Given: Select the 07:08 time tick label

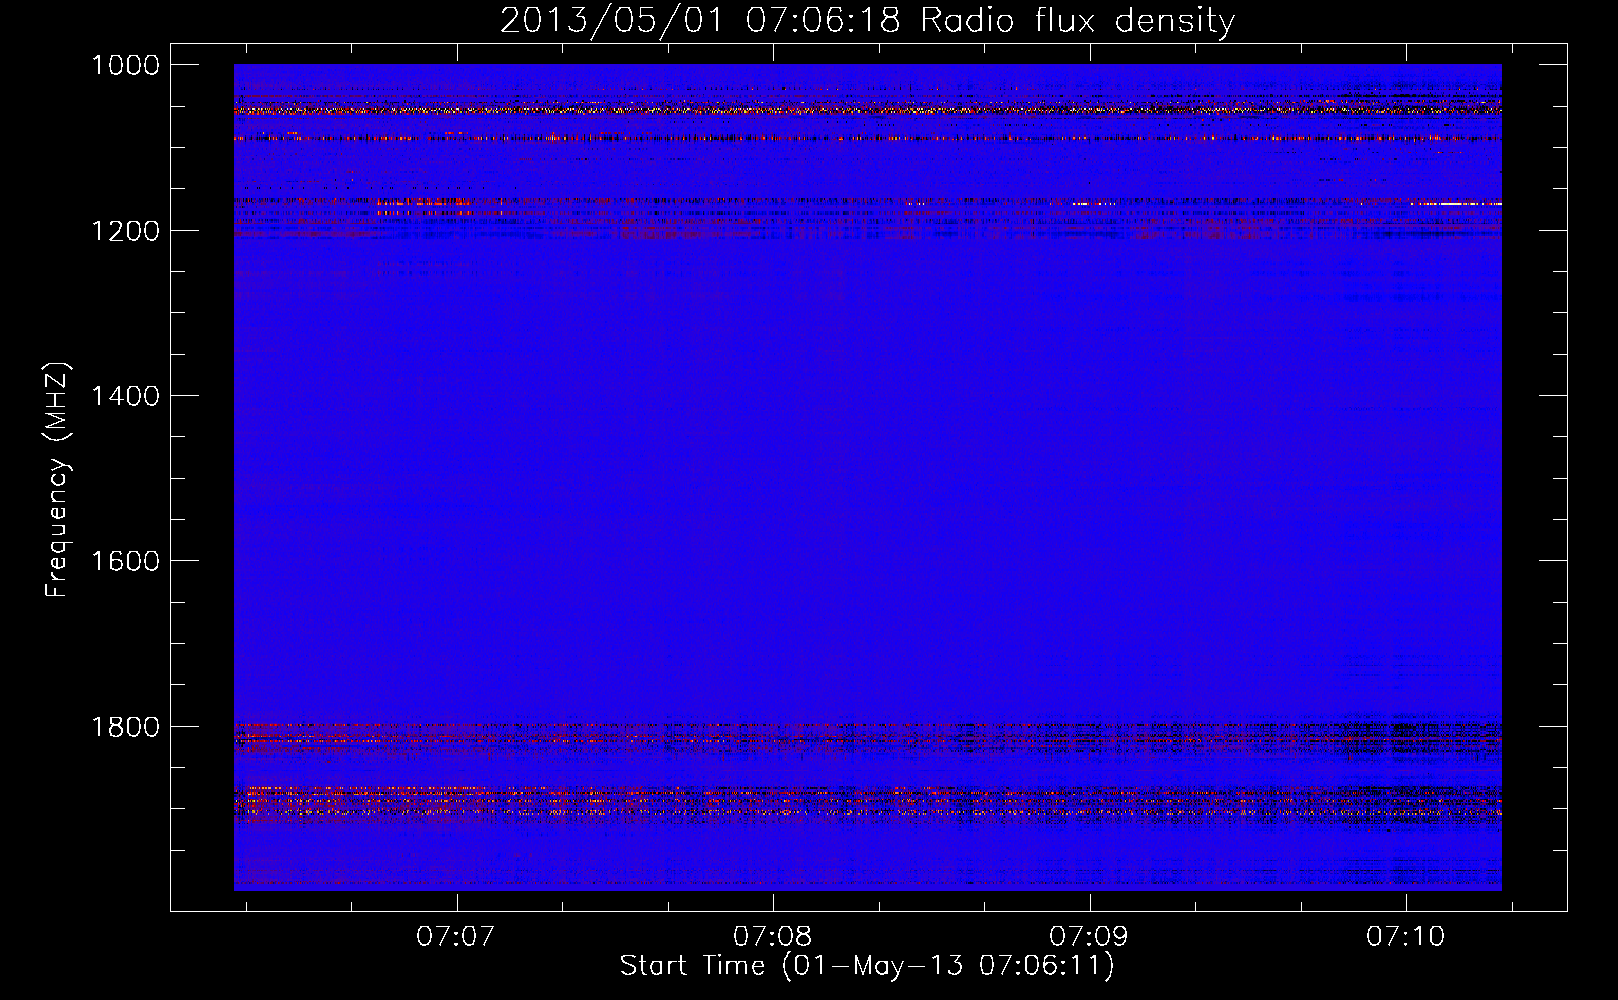Looking at the screenshot, I should point(773,937).
